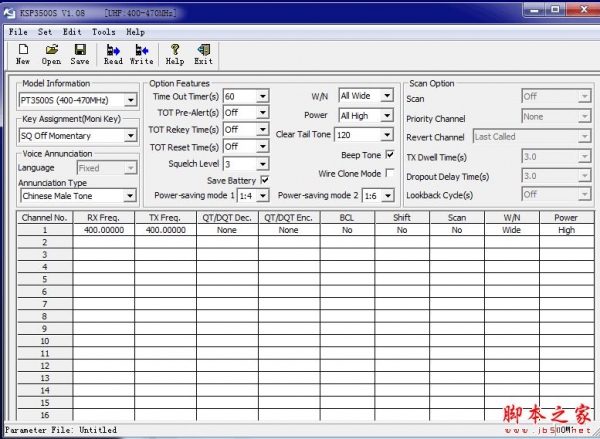Open the Power All High dropdown

pos(387,115)
